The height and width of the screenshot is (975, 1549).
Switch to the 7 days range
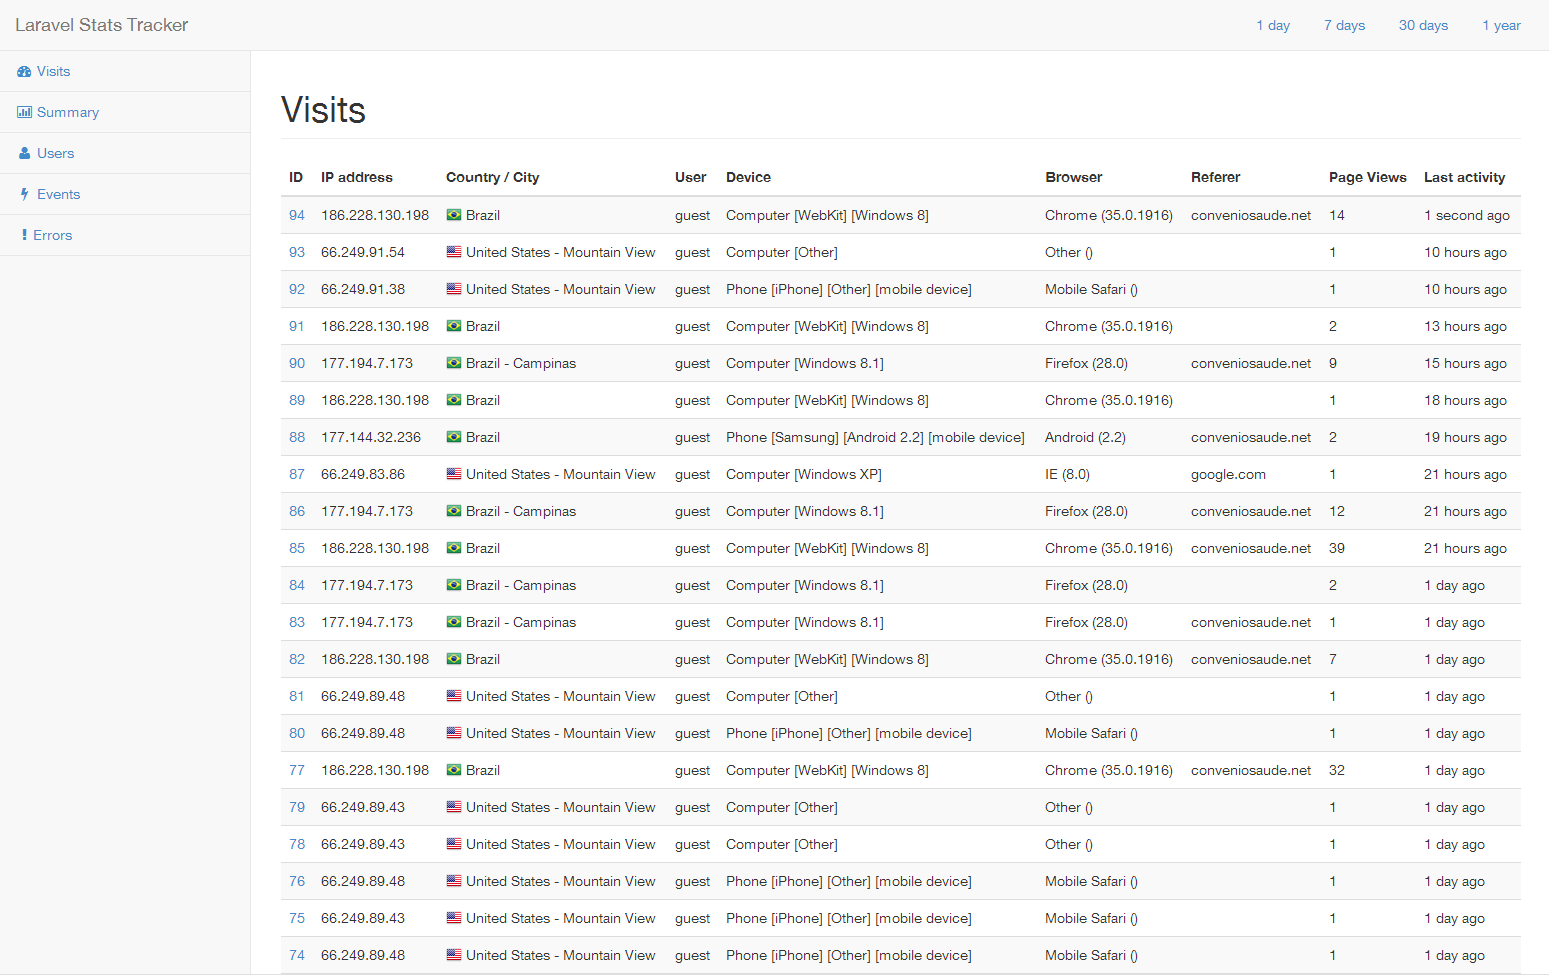click(1344, 26)
